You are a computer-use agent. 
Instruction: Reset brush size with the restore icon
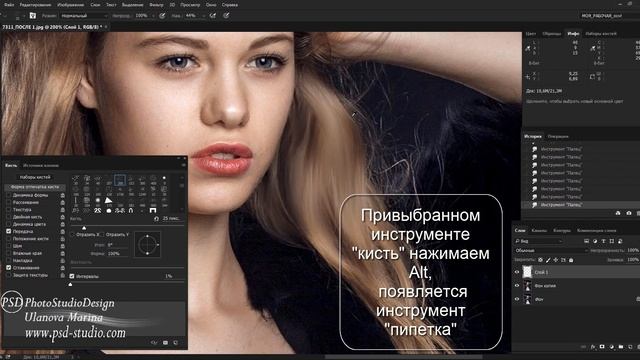pos(156,219)
